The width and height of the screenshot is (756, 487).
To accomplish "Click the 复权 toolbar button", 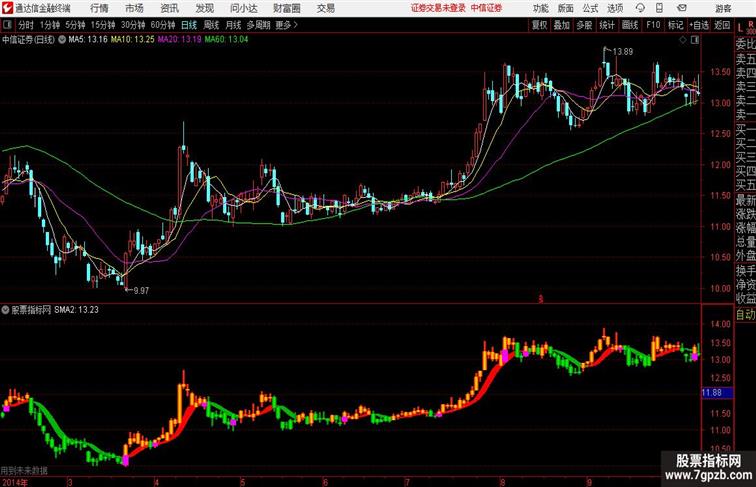I will pos(539,25).
